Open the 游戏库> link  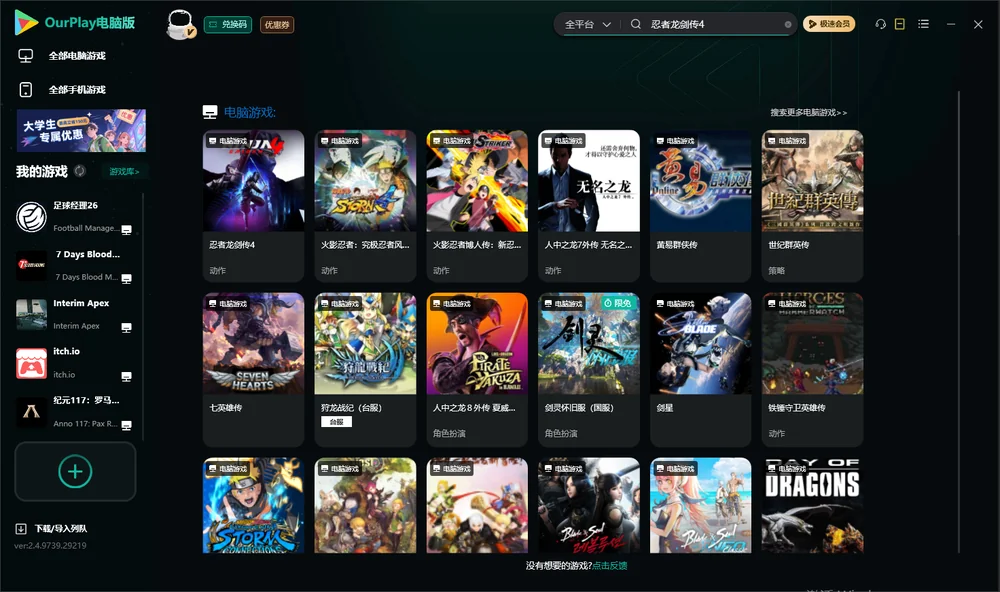124,171
